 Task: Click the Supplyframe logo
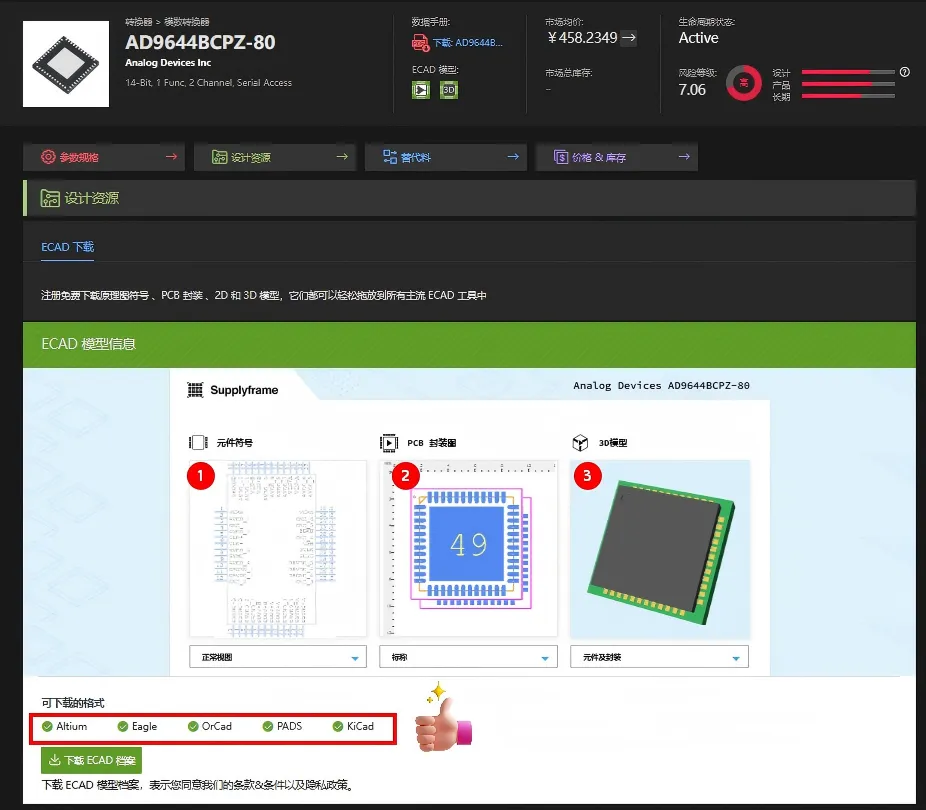pyautogui.click(x=232, y=390)
